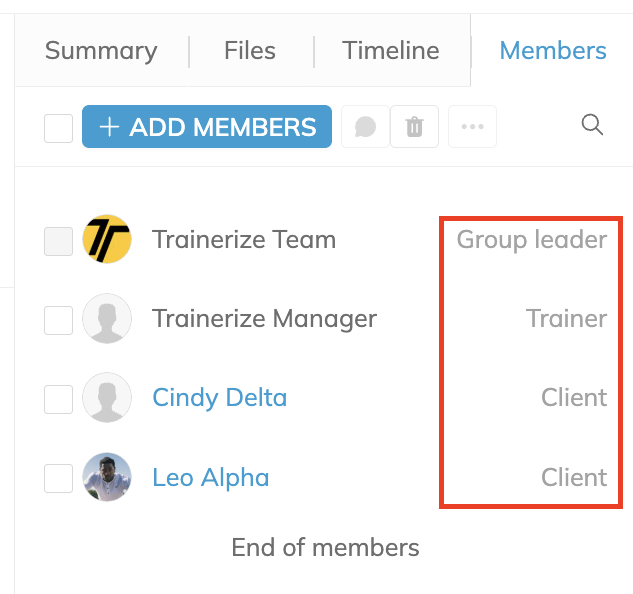Toggle the select-all members checkbox
633x594 pixels.
(59, 128)
